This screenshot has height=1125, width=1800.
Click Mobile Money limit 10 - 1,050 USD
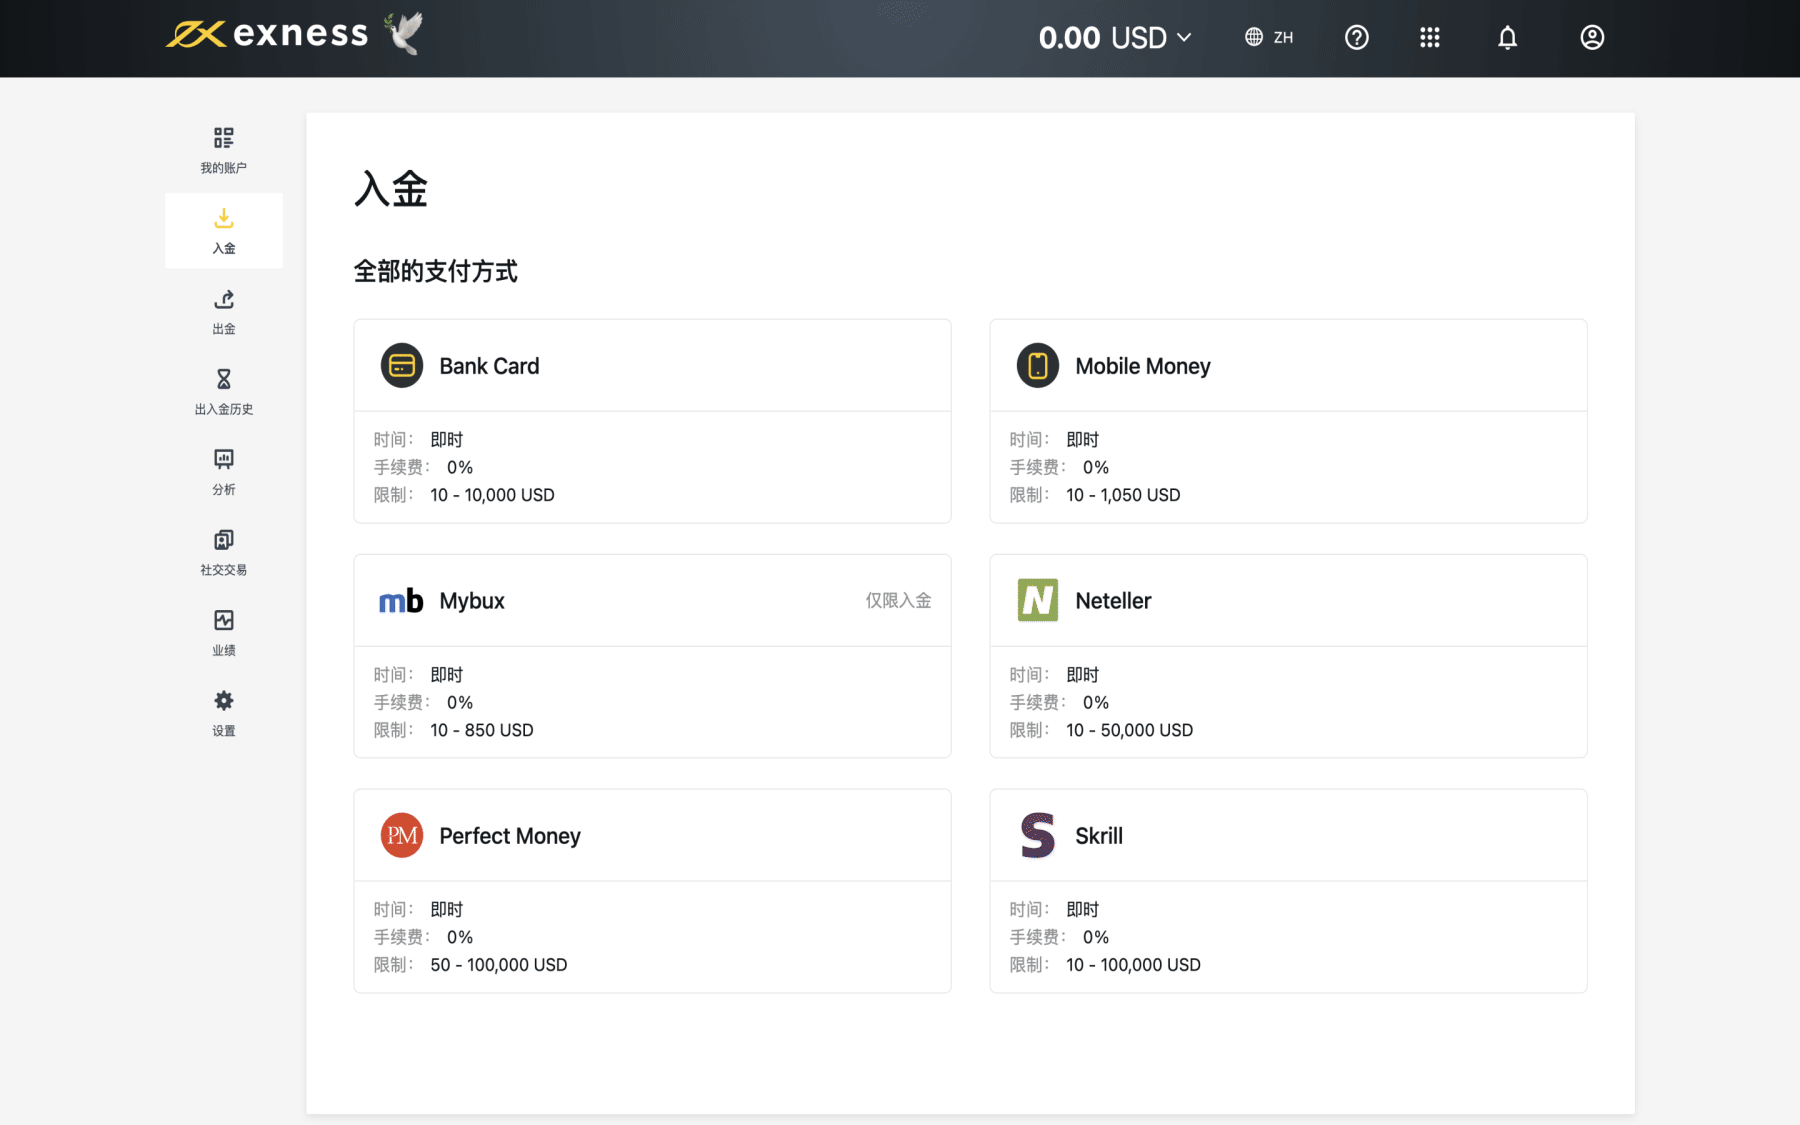pyautogui.click(x=1123, y=495)
